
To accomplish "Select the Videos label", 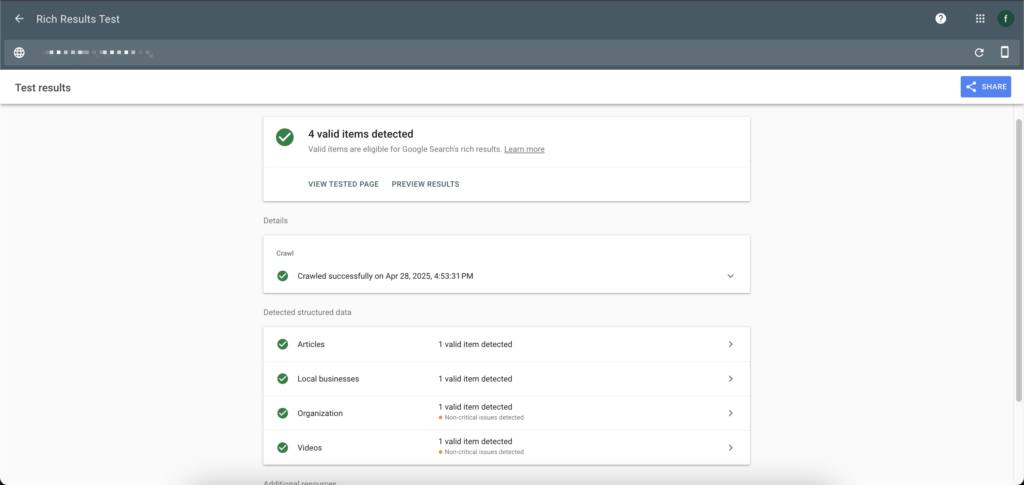I will [310, 448].
